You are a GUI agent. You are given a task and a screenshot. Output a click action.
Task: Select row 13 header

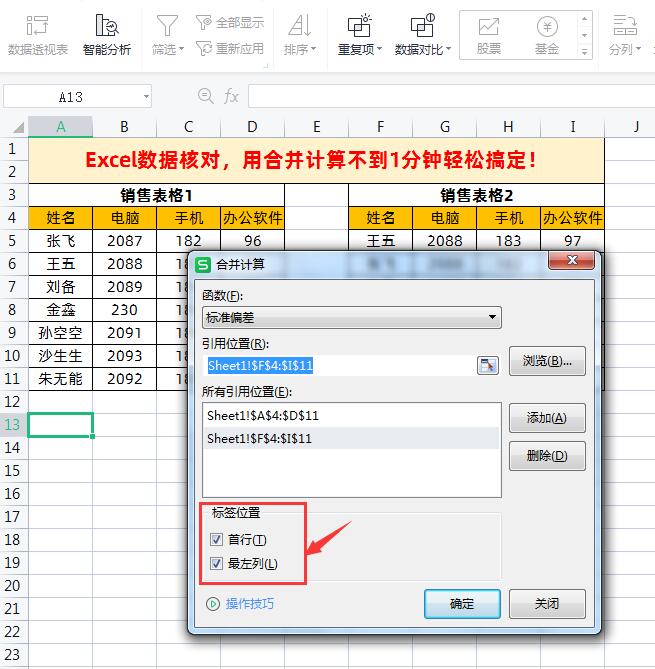[13, 425]
